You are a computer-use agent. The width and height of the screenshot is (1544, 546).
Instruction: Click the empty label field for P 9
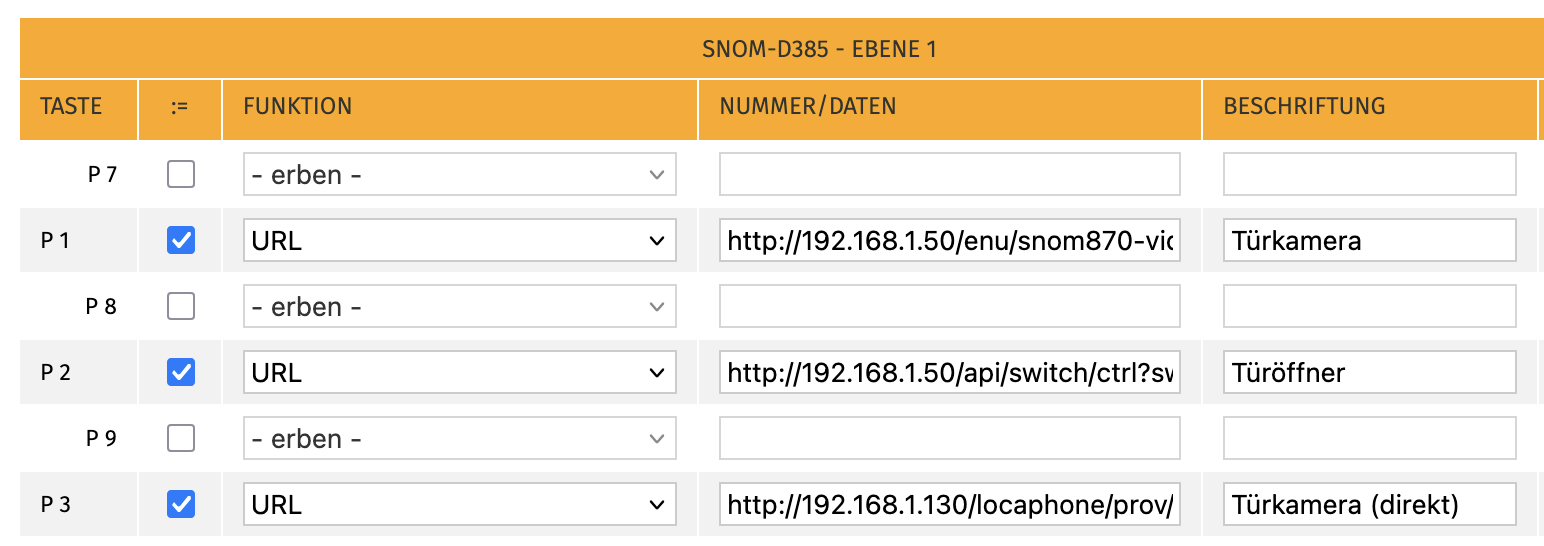(1369, 439)
